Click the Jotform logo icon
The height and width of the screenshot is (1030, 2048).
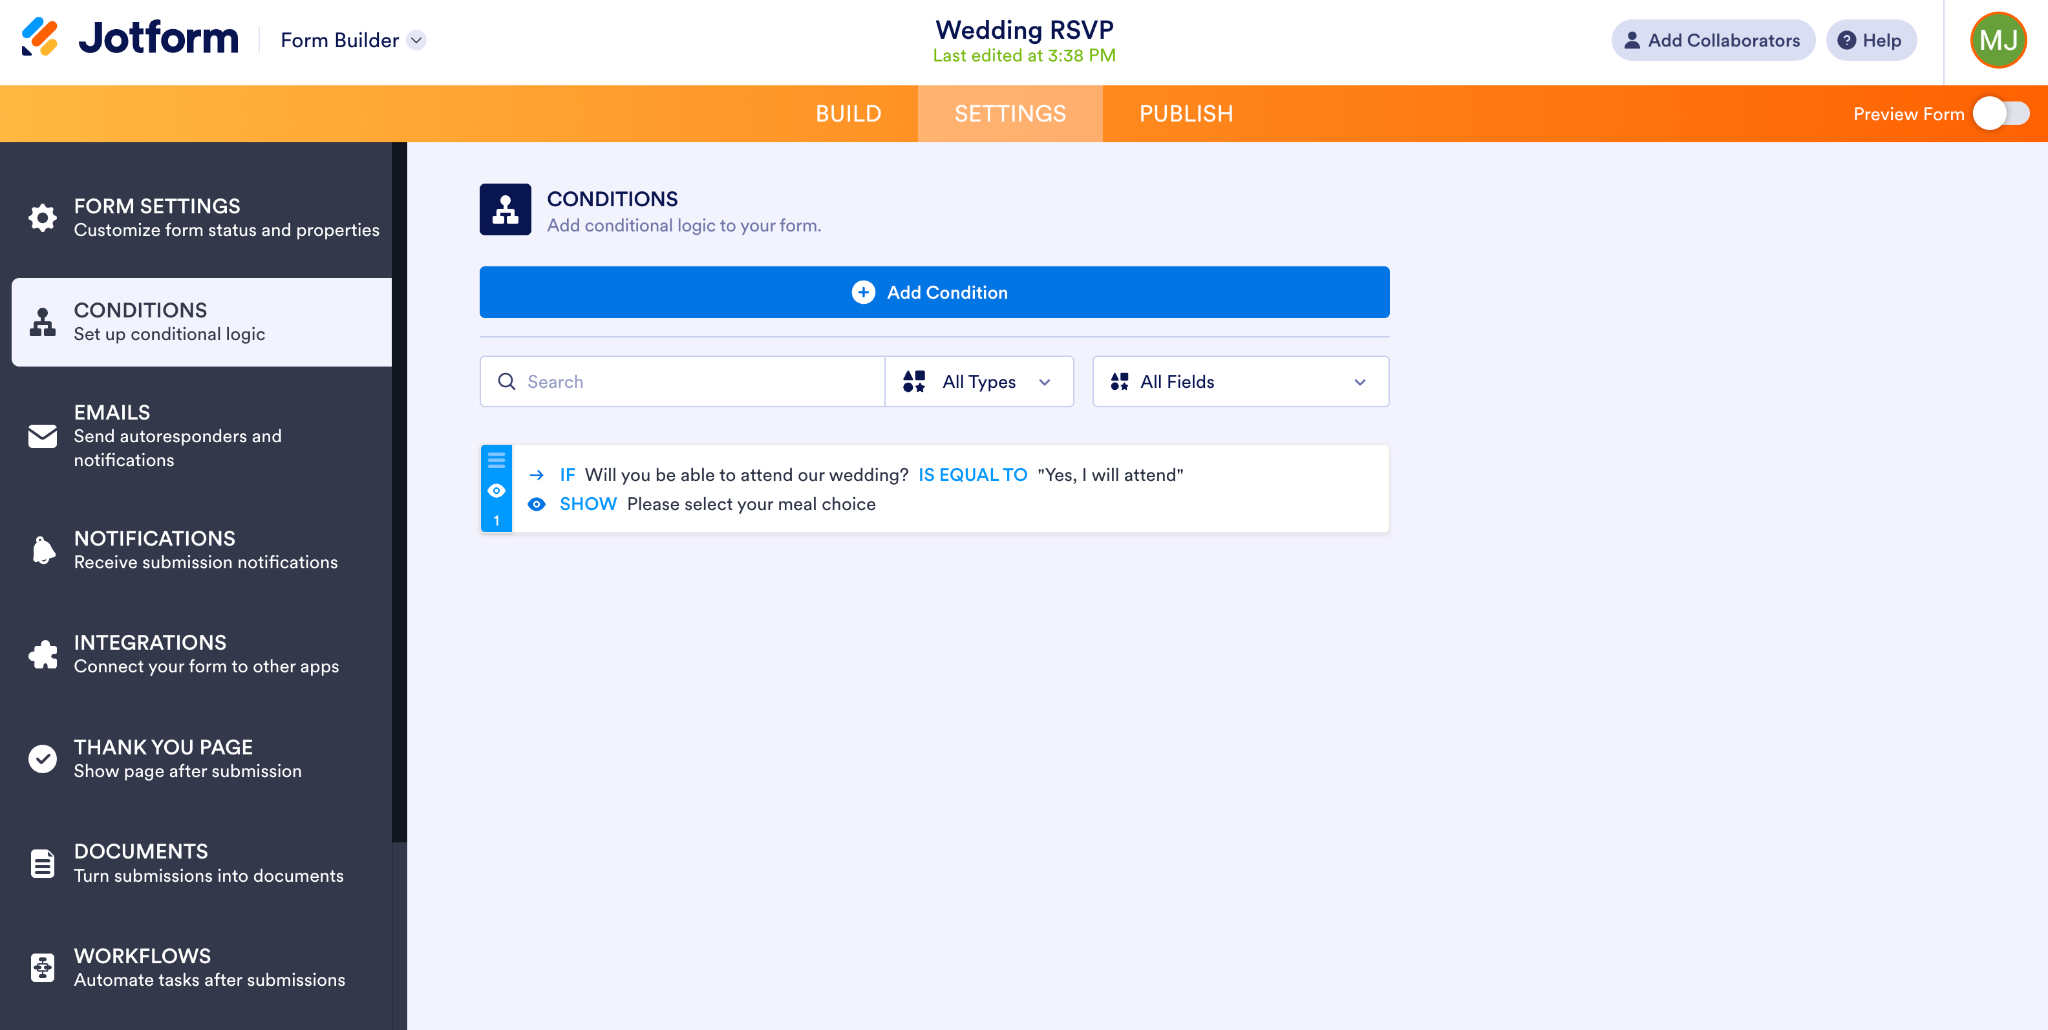coord(40,38)
